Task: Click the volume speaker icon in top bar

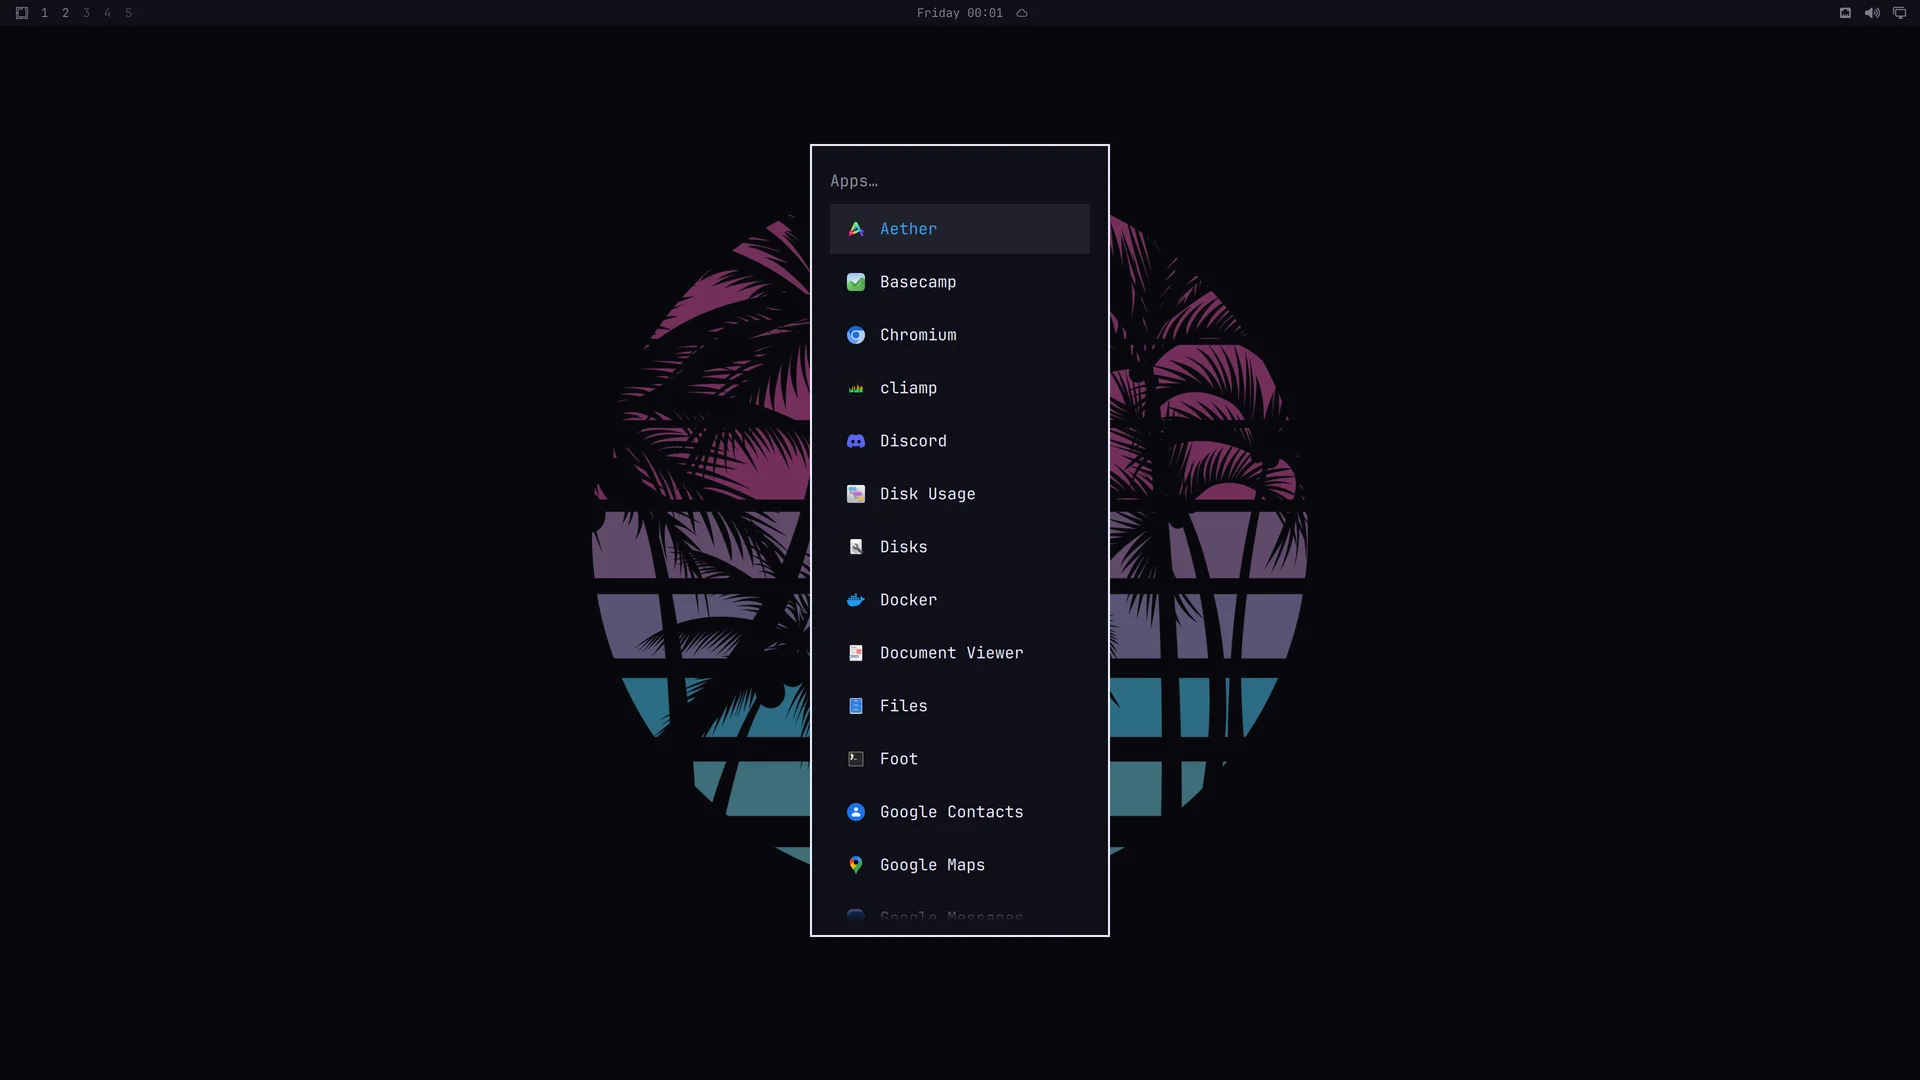Action: [x=1872, y=13]
